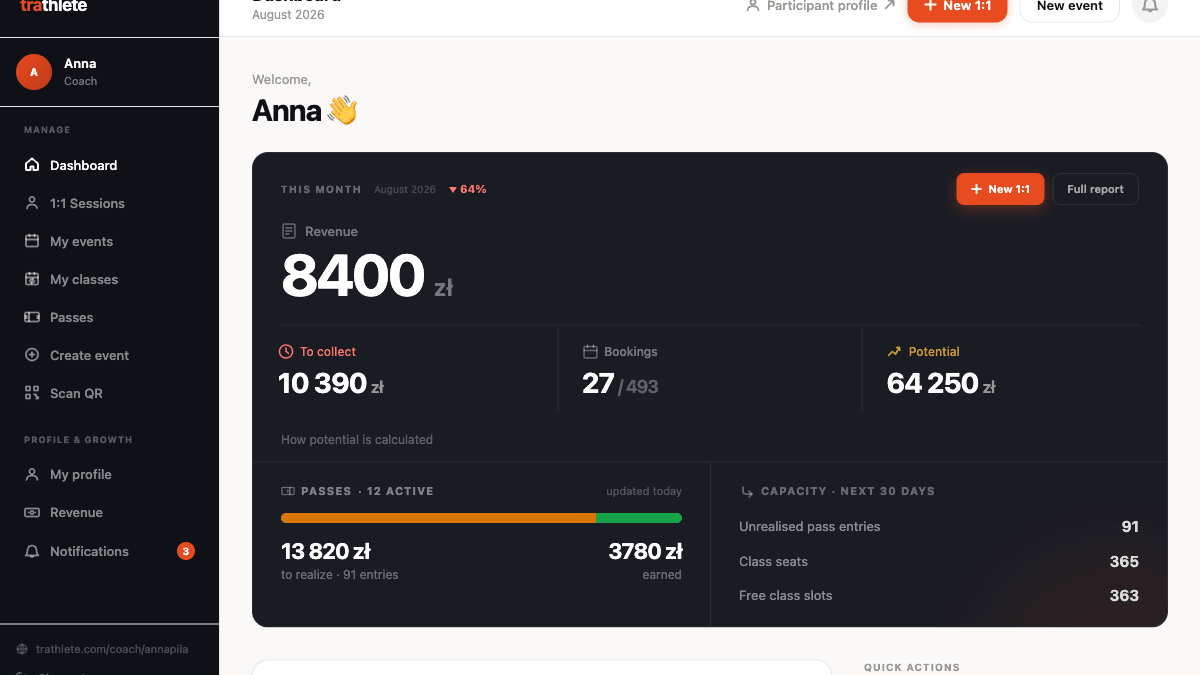The width and height of the screenshot is (1200, 675).
Task: Click Anna's avatar circle
Action: click(34, 72)
